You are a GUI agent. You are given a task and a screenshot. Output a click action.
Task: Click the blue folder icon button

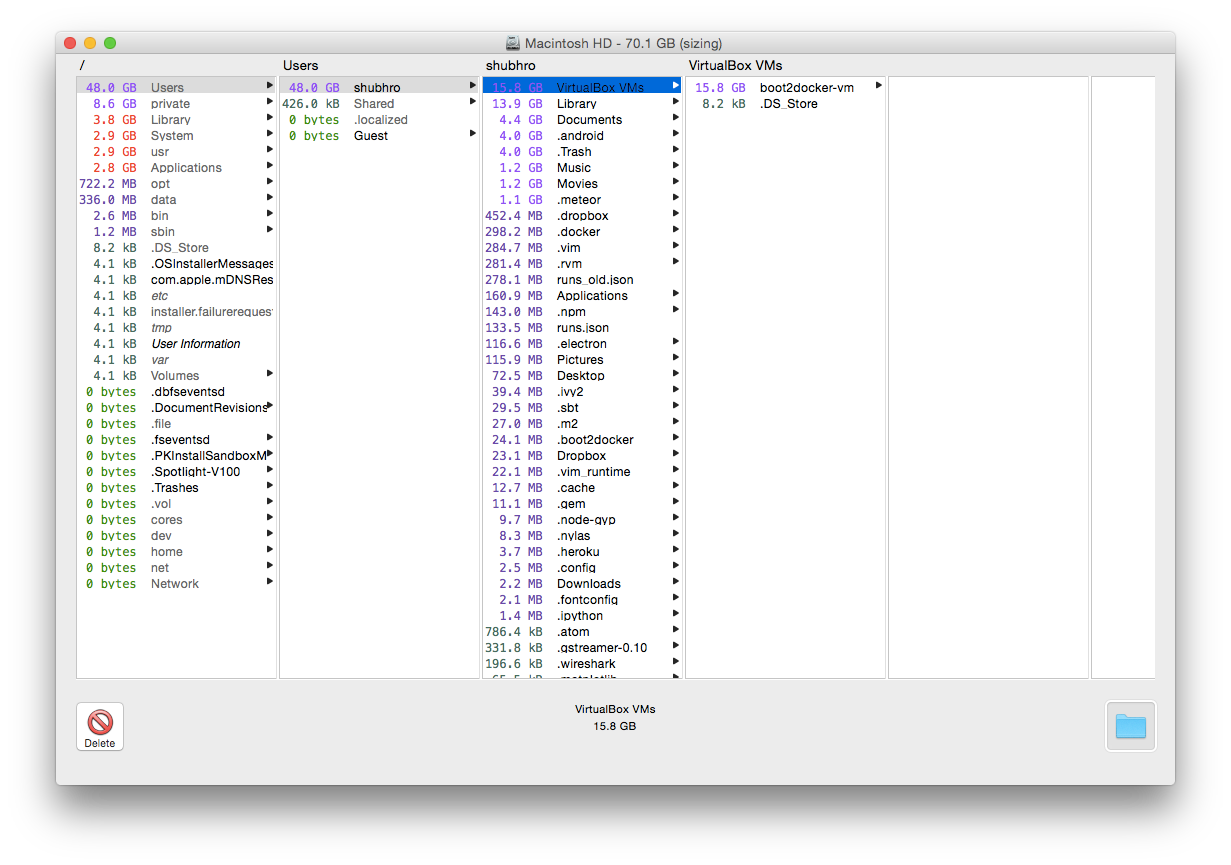pyautogui.click(x=1130, y=726)
